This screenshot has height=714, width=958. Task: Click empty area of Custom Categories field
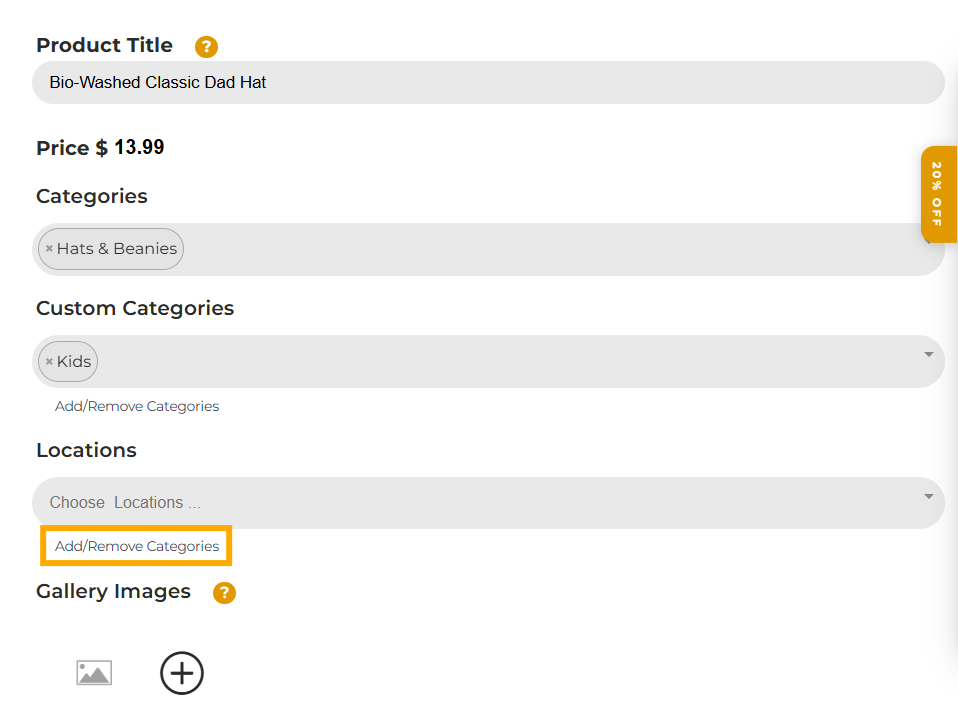point(507,362)
